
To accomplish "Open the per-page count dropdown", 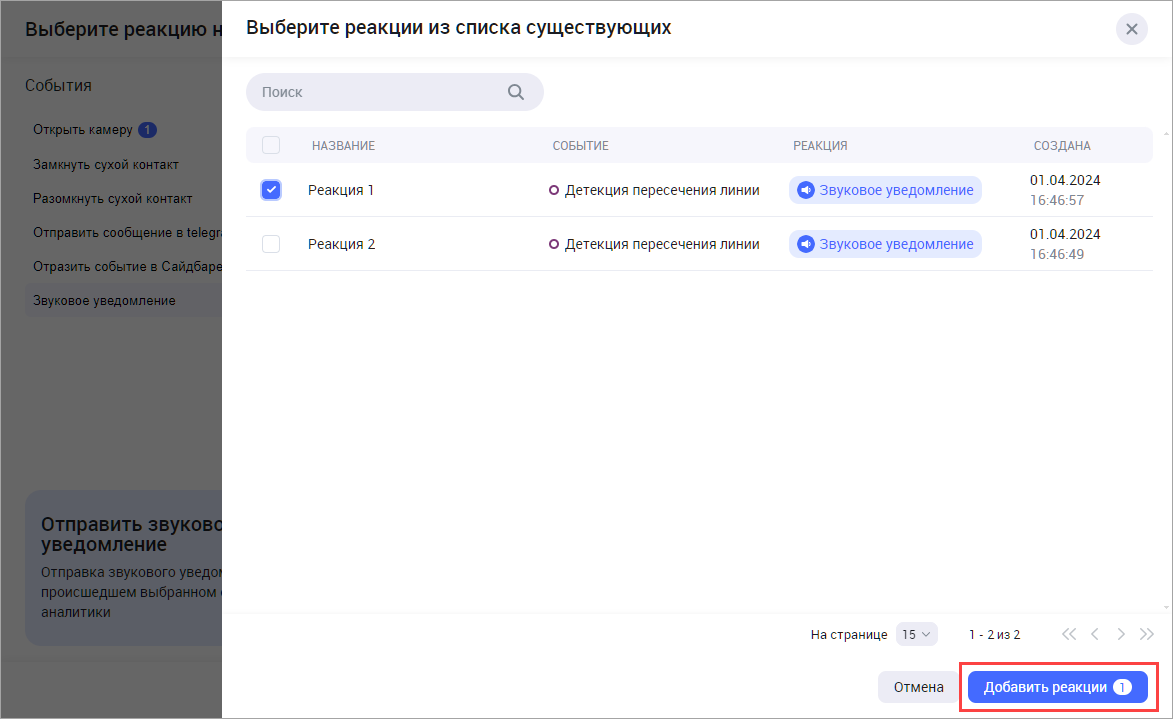I will [916, 634].
